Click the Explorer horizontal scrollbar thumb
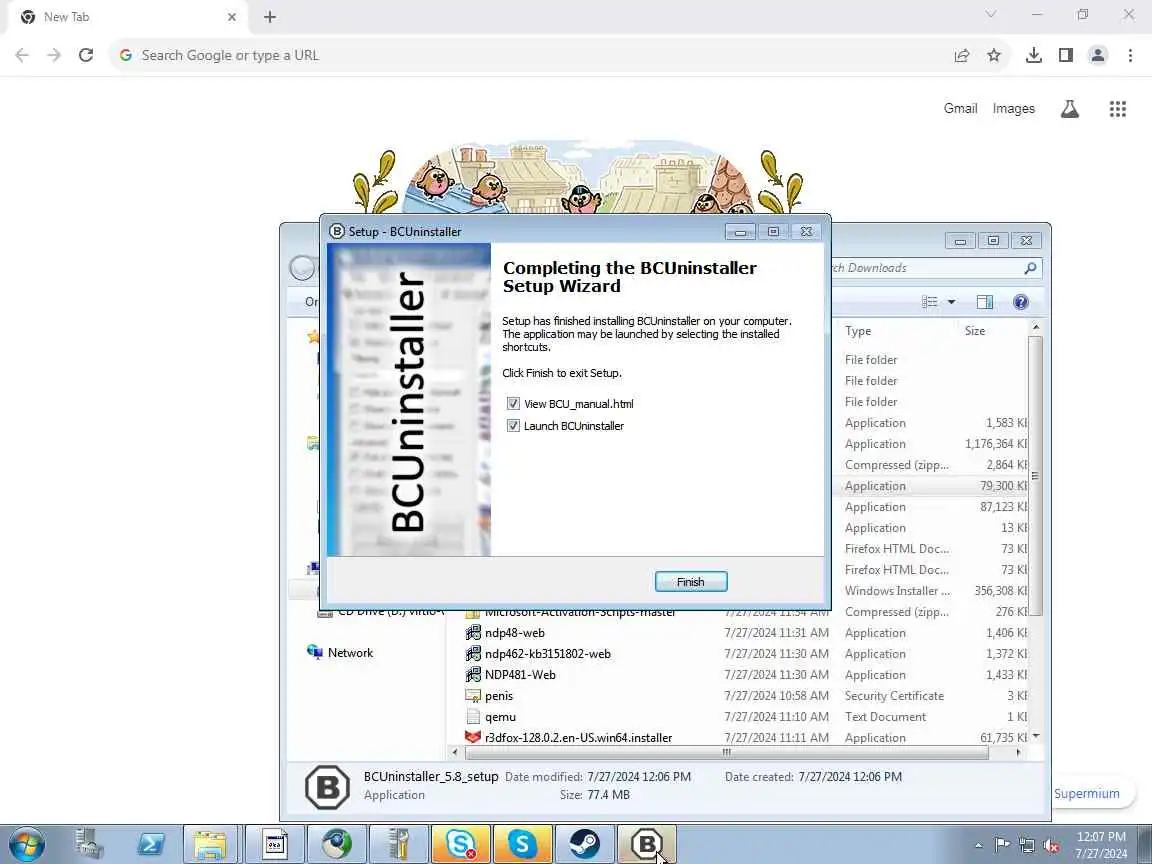 coord(727,752)
